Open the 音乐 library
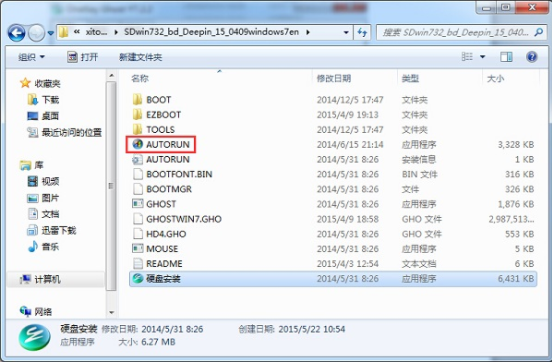 click(43, 246)
